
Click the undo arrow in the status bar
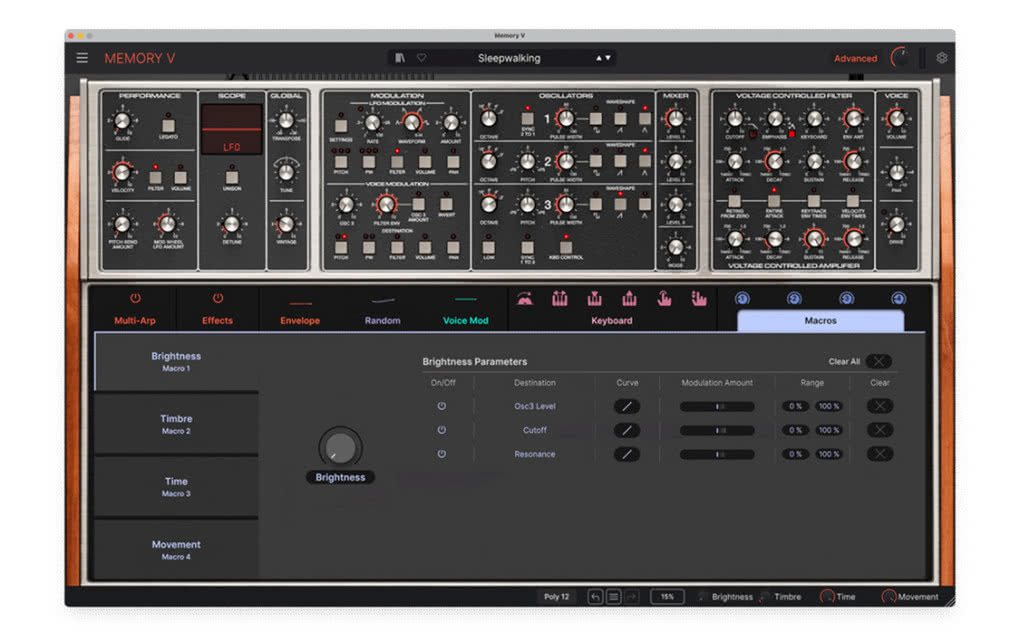tap(595, 597)
